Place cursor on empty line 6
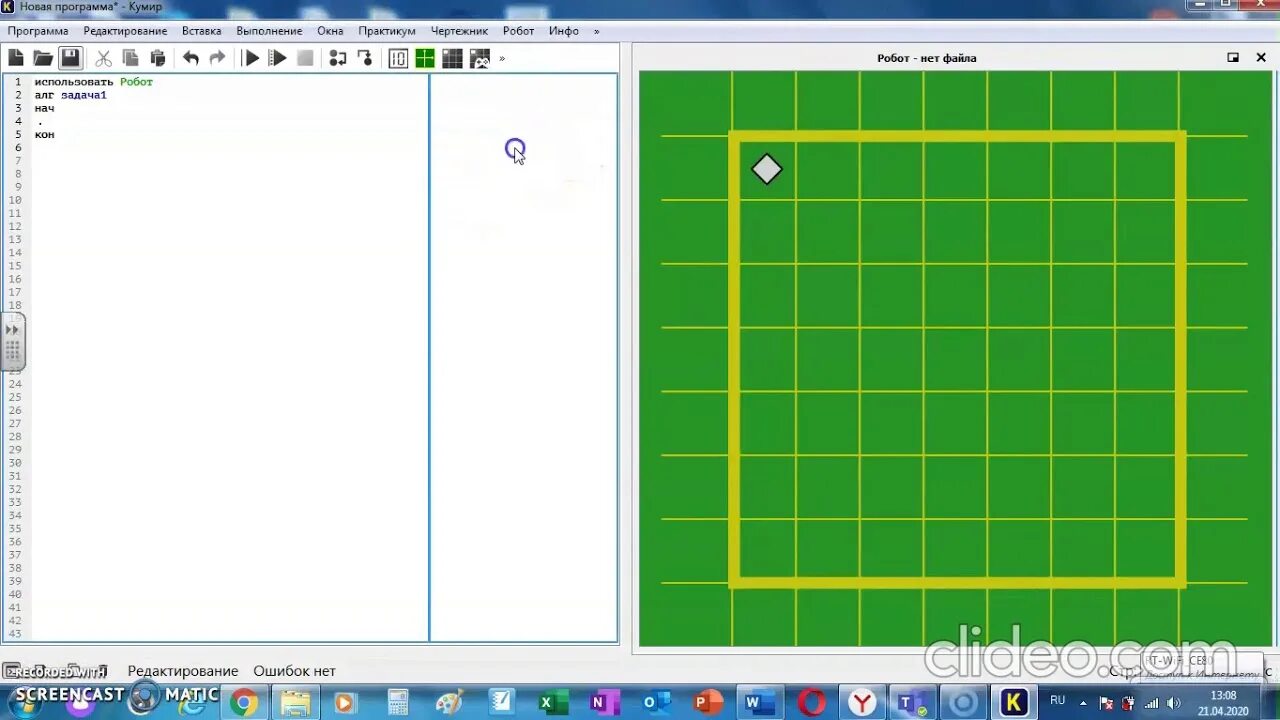This screenshot has height=720, width=1280. click(x=230, y=147)
